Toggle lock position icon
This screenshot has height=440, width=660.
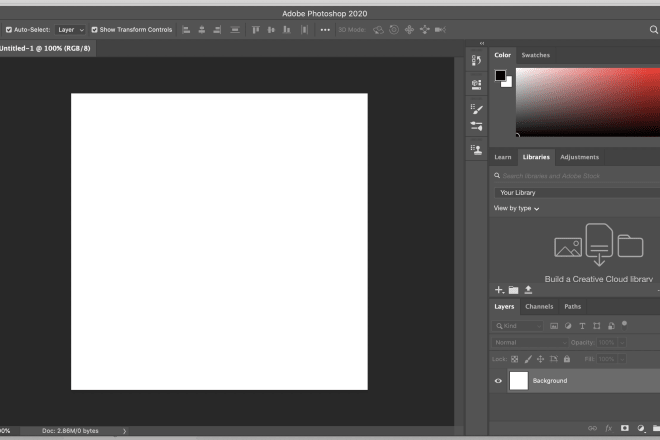tap(540, 359)
